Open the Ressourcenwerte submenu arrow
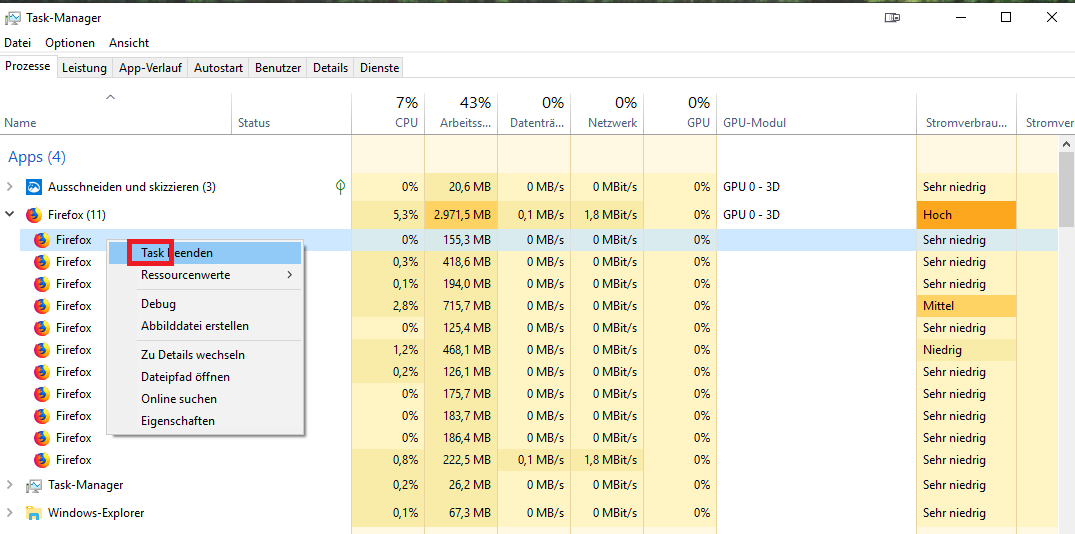Screen dimensions: 1075x534 point(289,275)
